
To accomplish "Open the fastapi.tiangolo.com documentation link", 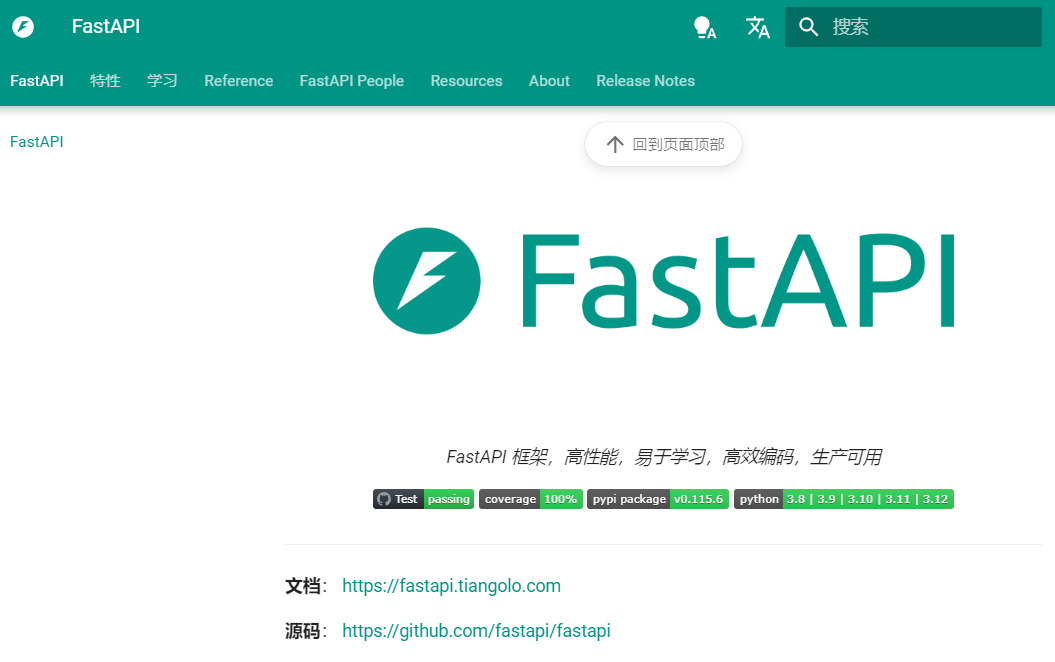I will coord(451,586).
